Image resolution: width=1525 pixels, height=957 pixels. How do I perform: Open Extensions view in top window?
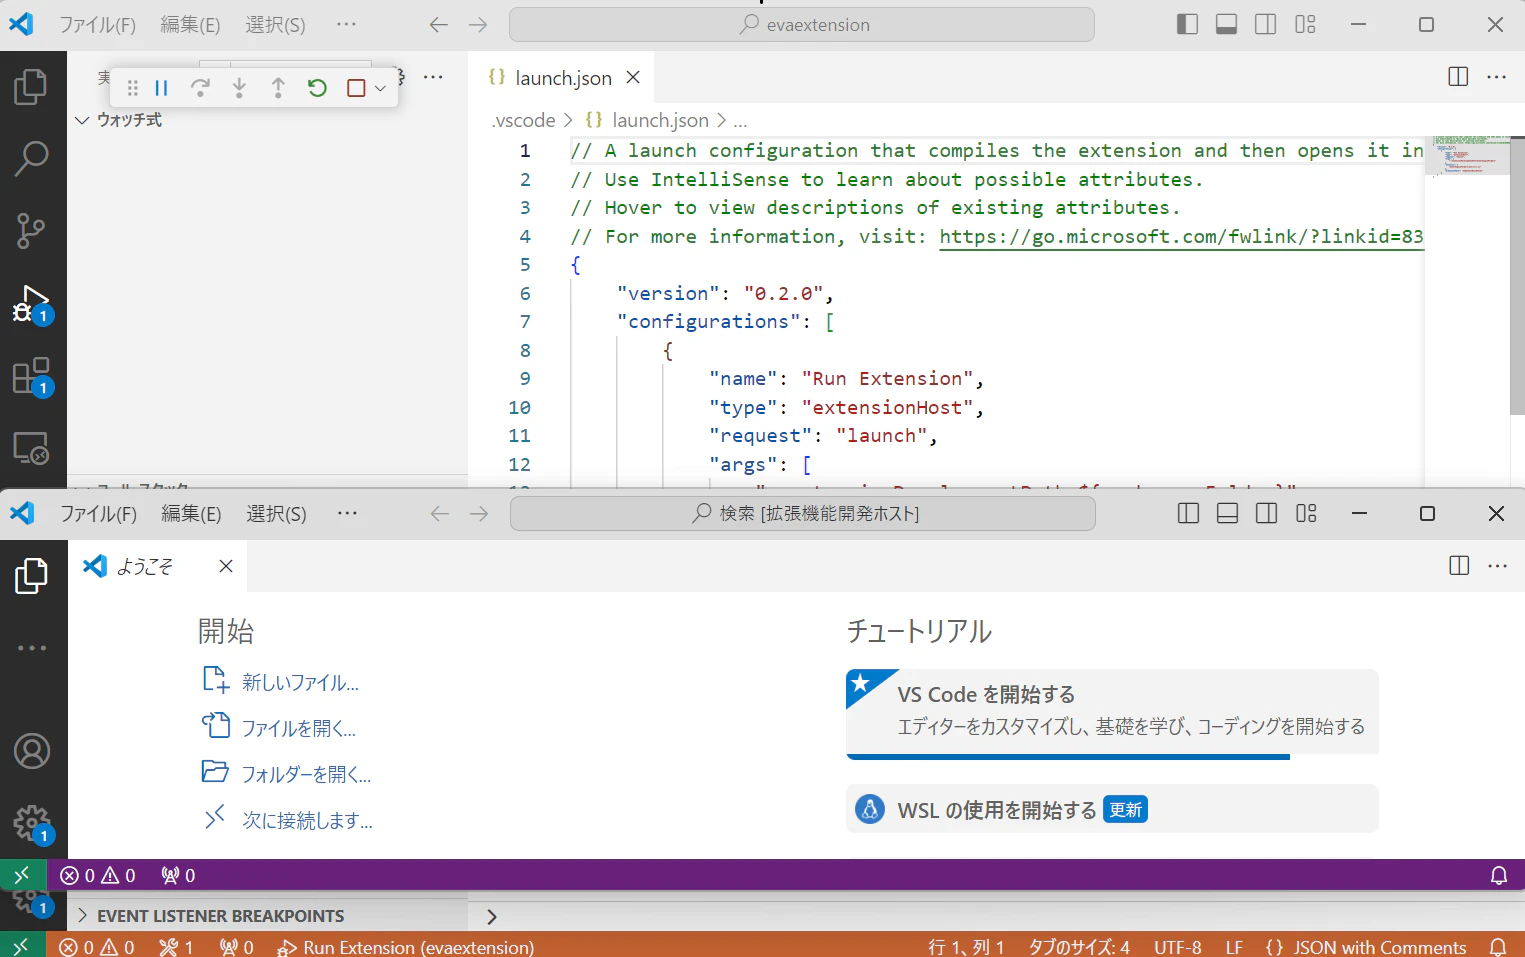point(31,376)
